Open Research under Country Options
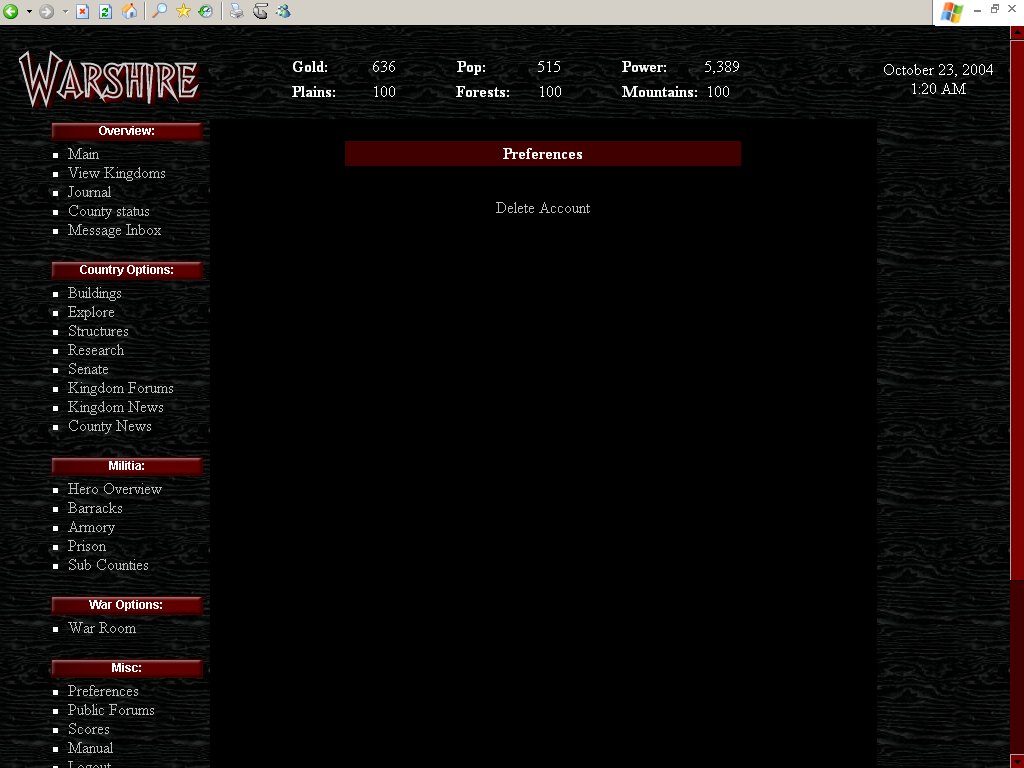Image resolution: width=1024 pixels, height=768 pixels. [x=96, y=350]
